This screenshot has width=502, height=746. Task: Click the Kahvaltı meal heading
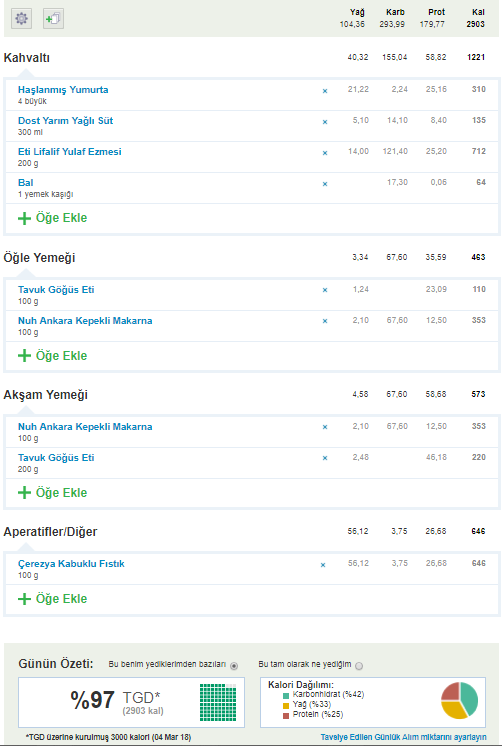click(27, 58)
